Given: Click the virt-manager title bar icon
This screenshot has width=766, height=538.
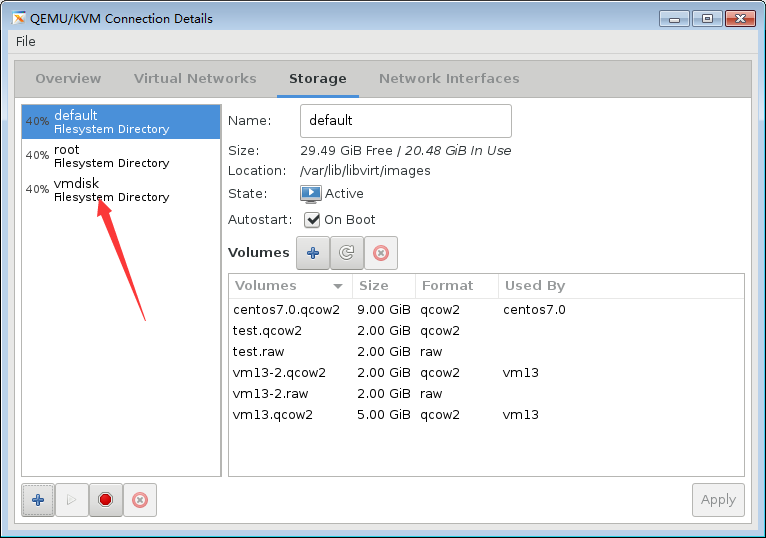Looking at the screenshot, I should [x=19, y=19].
